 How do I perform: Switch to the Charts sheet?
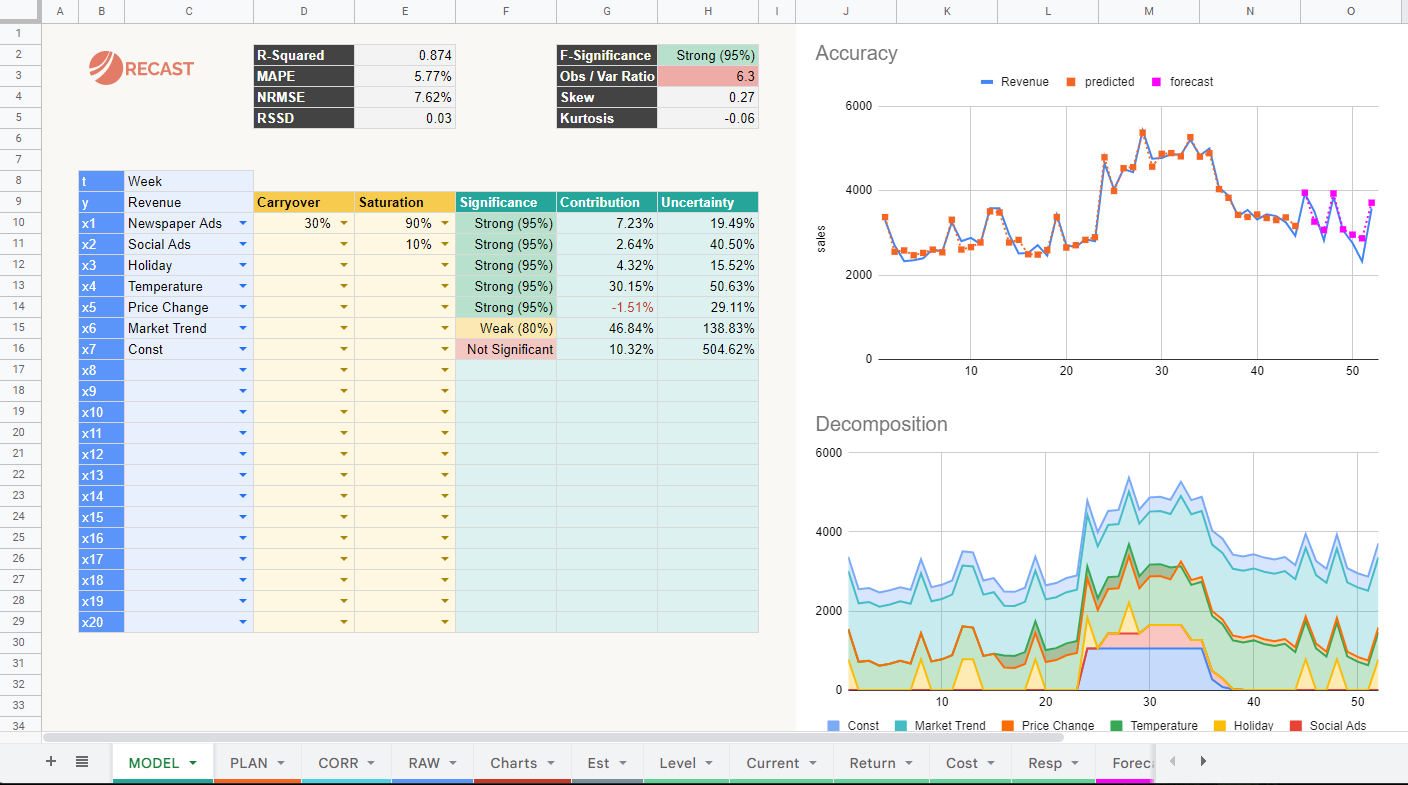[514, 761]
